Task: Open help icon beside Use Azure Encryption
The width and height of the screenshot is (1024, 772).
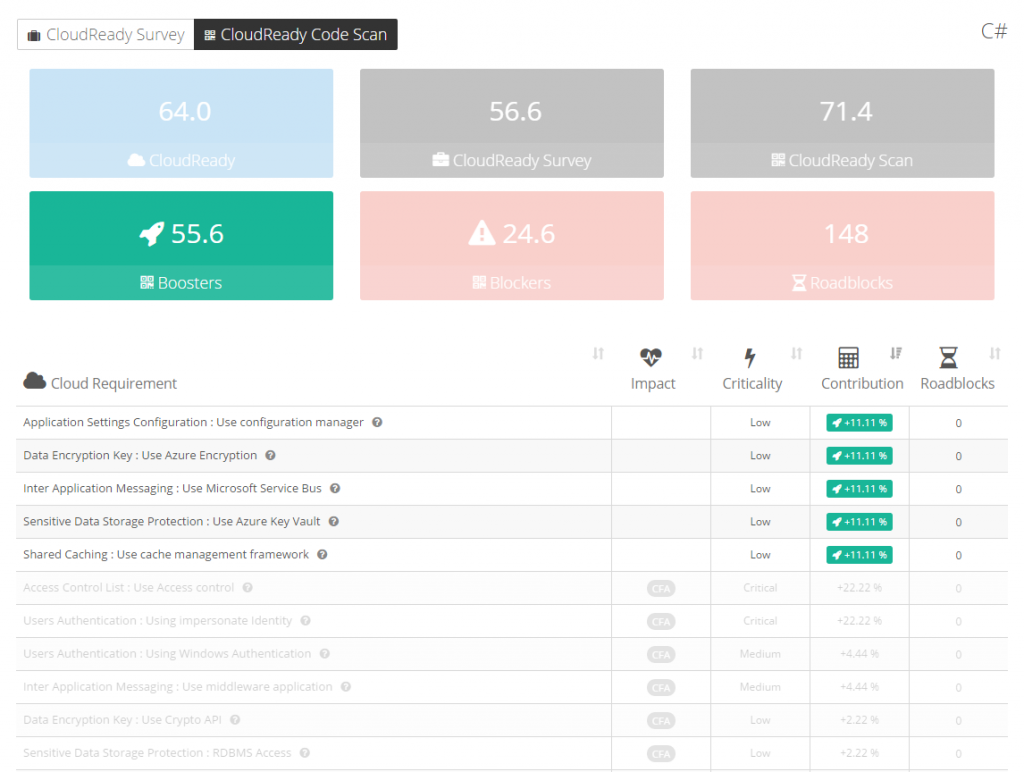Action: pos(270,455)
